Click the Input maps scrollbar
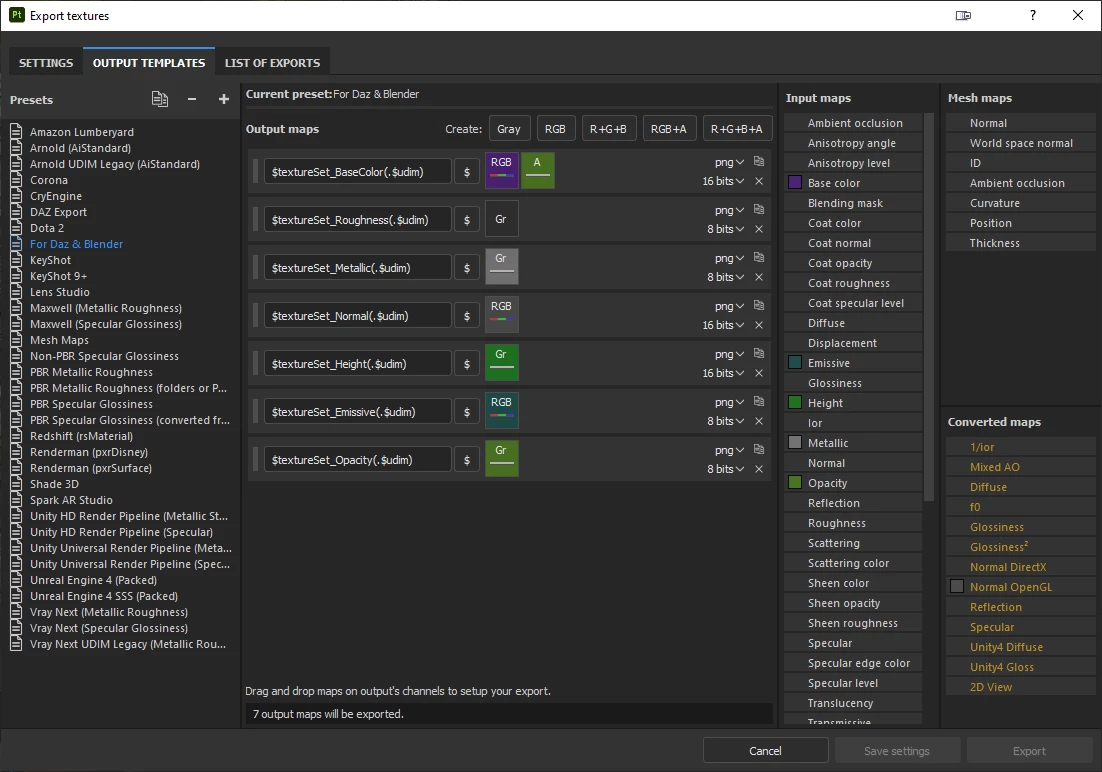This screenshot has height=772, width=1102. 929,307
